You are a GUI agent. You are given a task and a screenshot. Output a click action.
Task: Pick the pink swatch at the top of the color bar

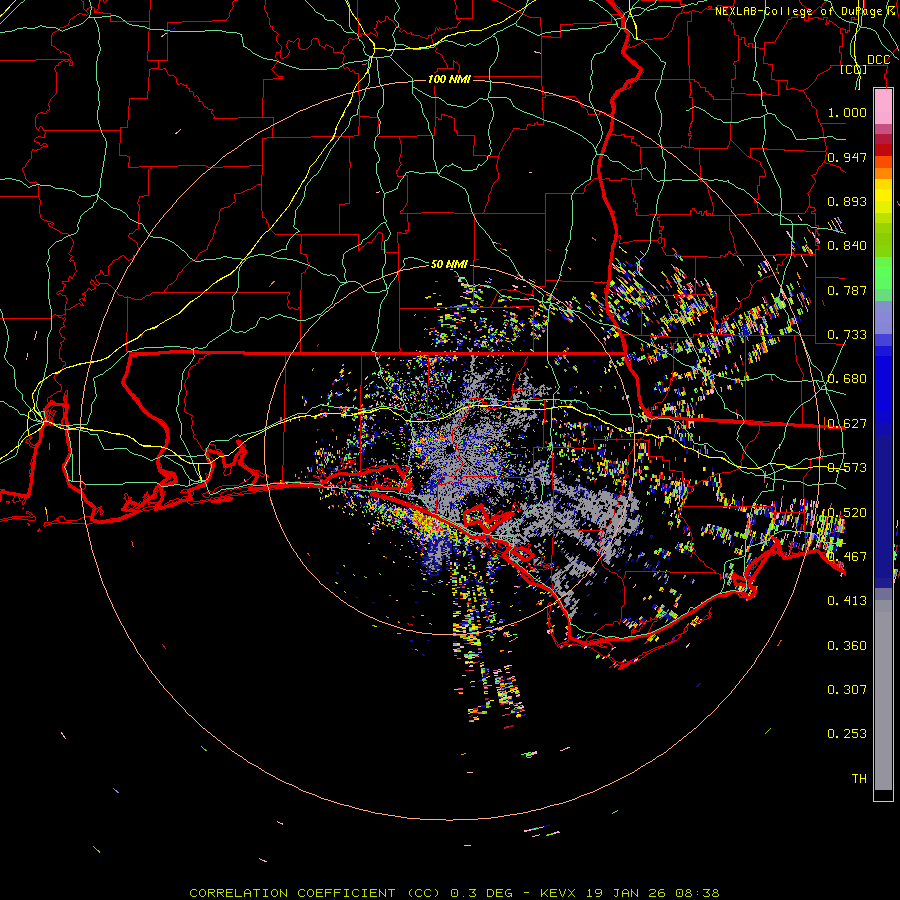[x=883, y=106]
